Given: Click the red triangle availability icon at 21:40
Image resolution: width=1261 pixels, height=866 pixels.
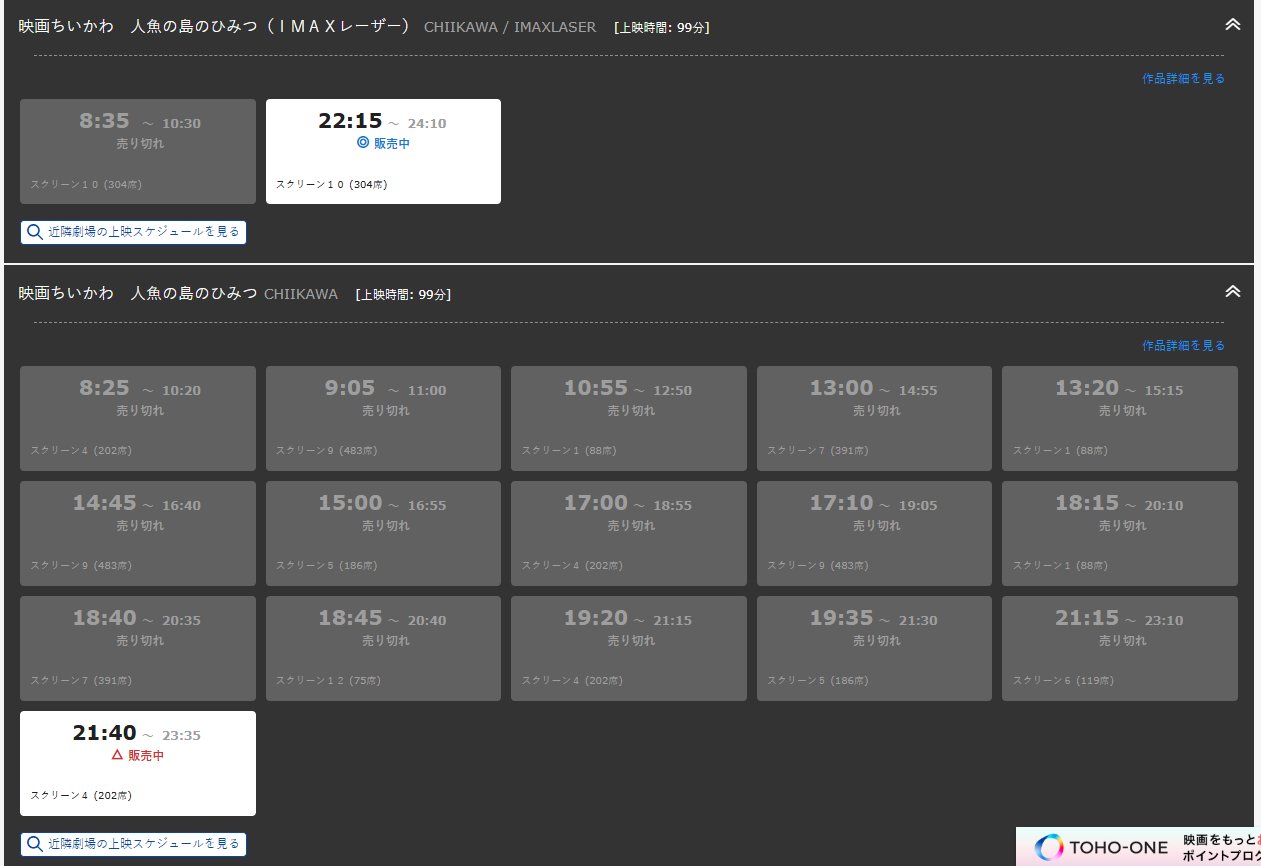Looking at the screenshot, I should click(x=117, y=755).
